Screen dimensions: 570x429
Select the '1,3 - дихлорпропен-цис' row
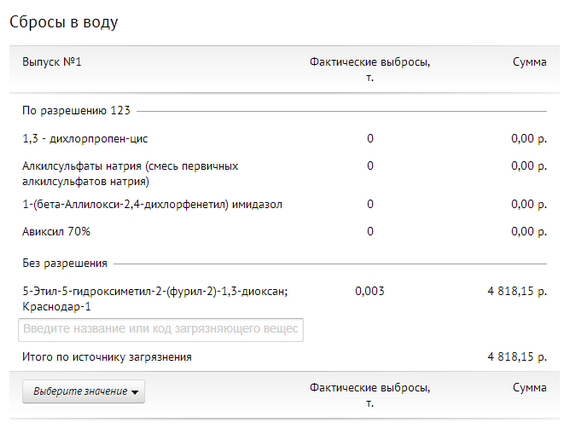284,139
